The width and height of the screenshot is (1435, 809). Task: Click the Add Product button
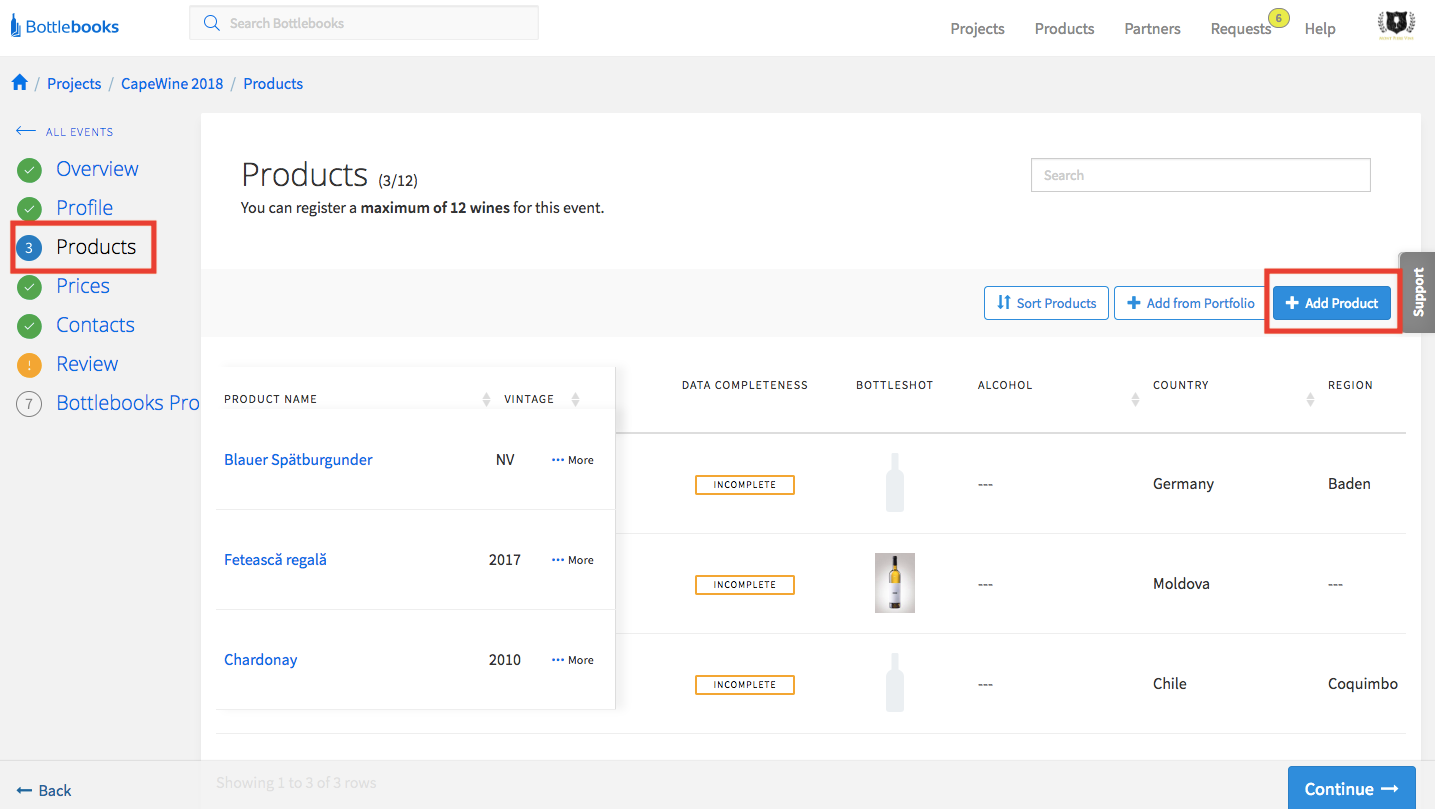click(1332, 303)
